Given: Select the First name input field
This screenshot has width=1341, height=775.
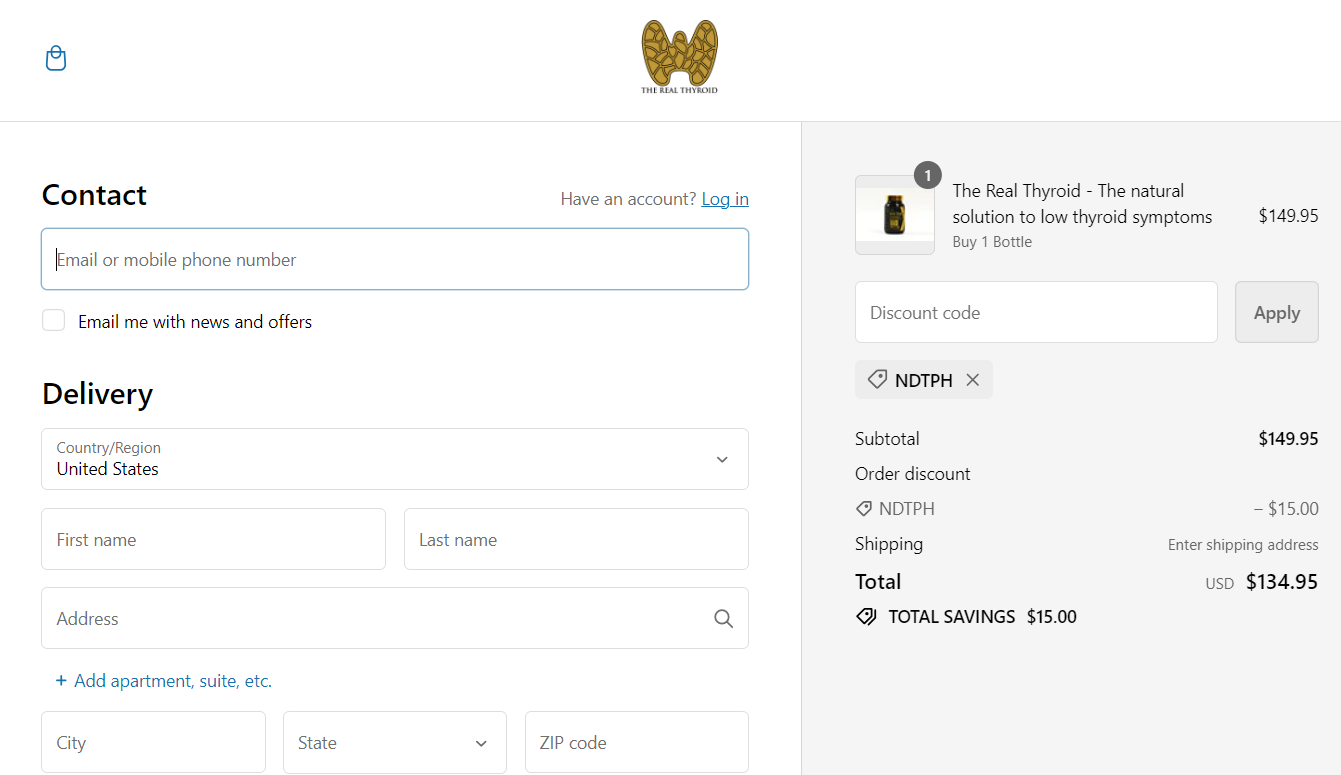Looking at the screenshot, I should click(x=213, y=540).
